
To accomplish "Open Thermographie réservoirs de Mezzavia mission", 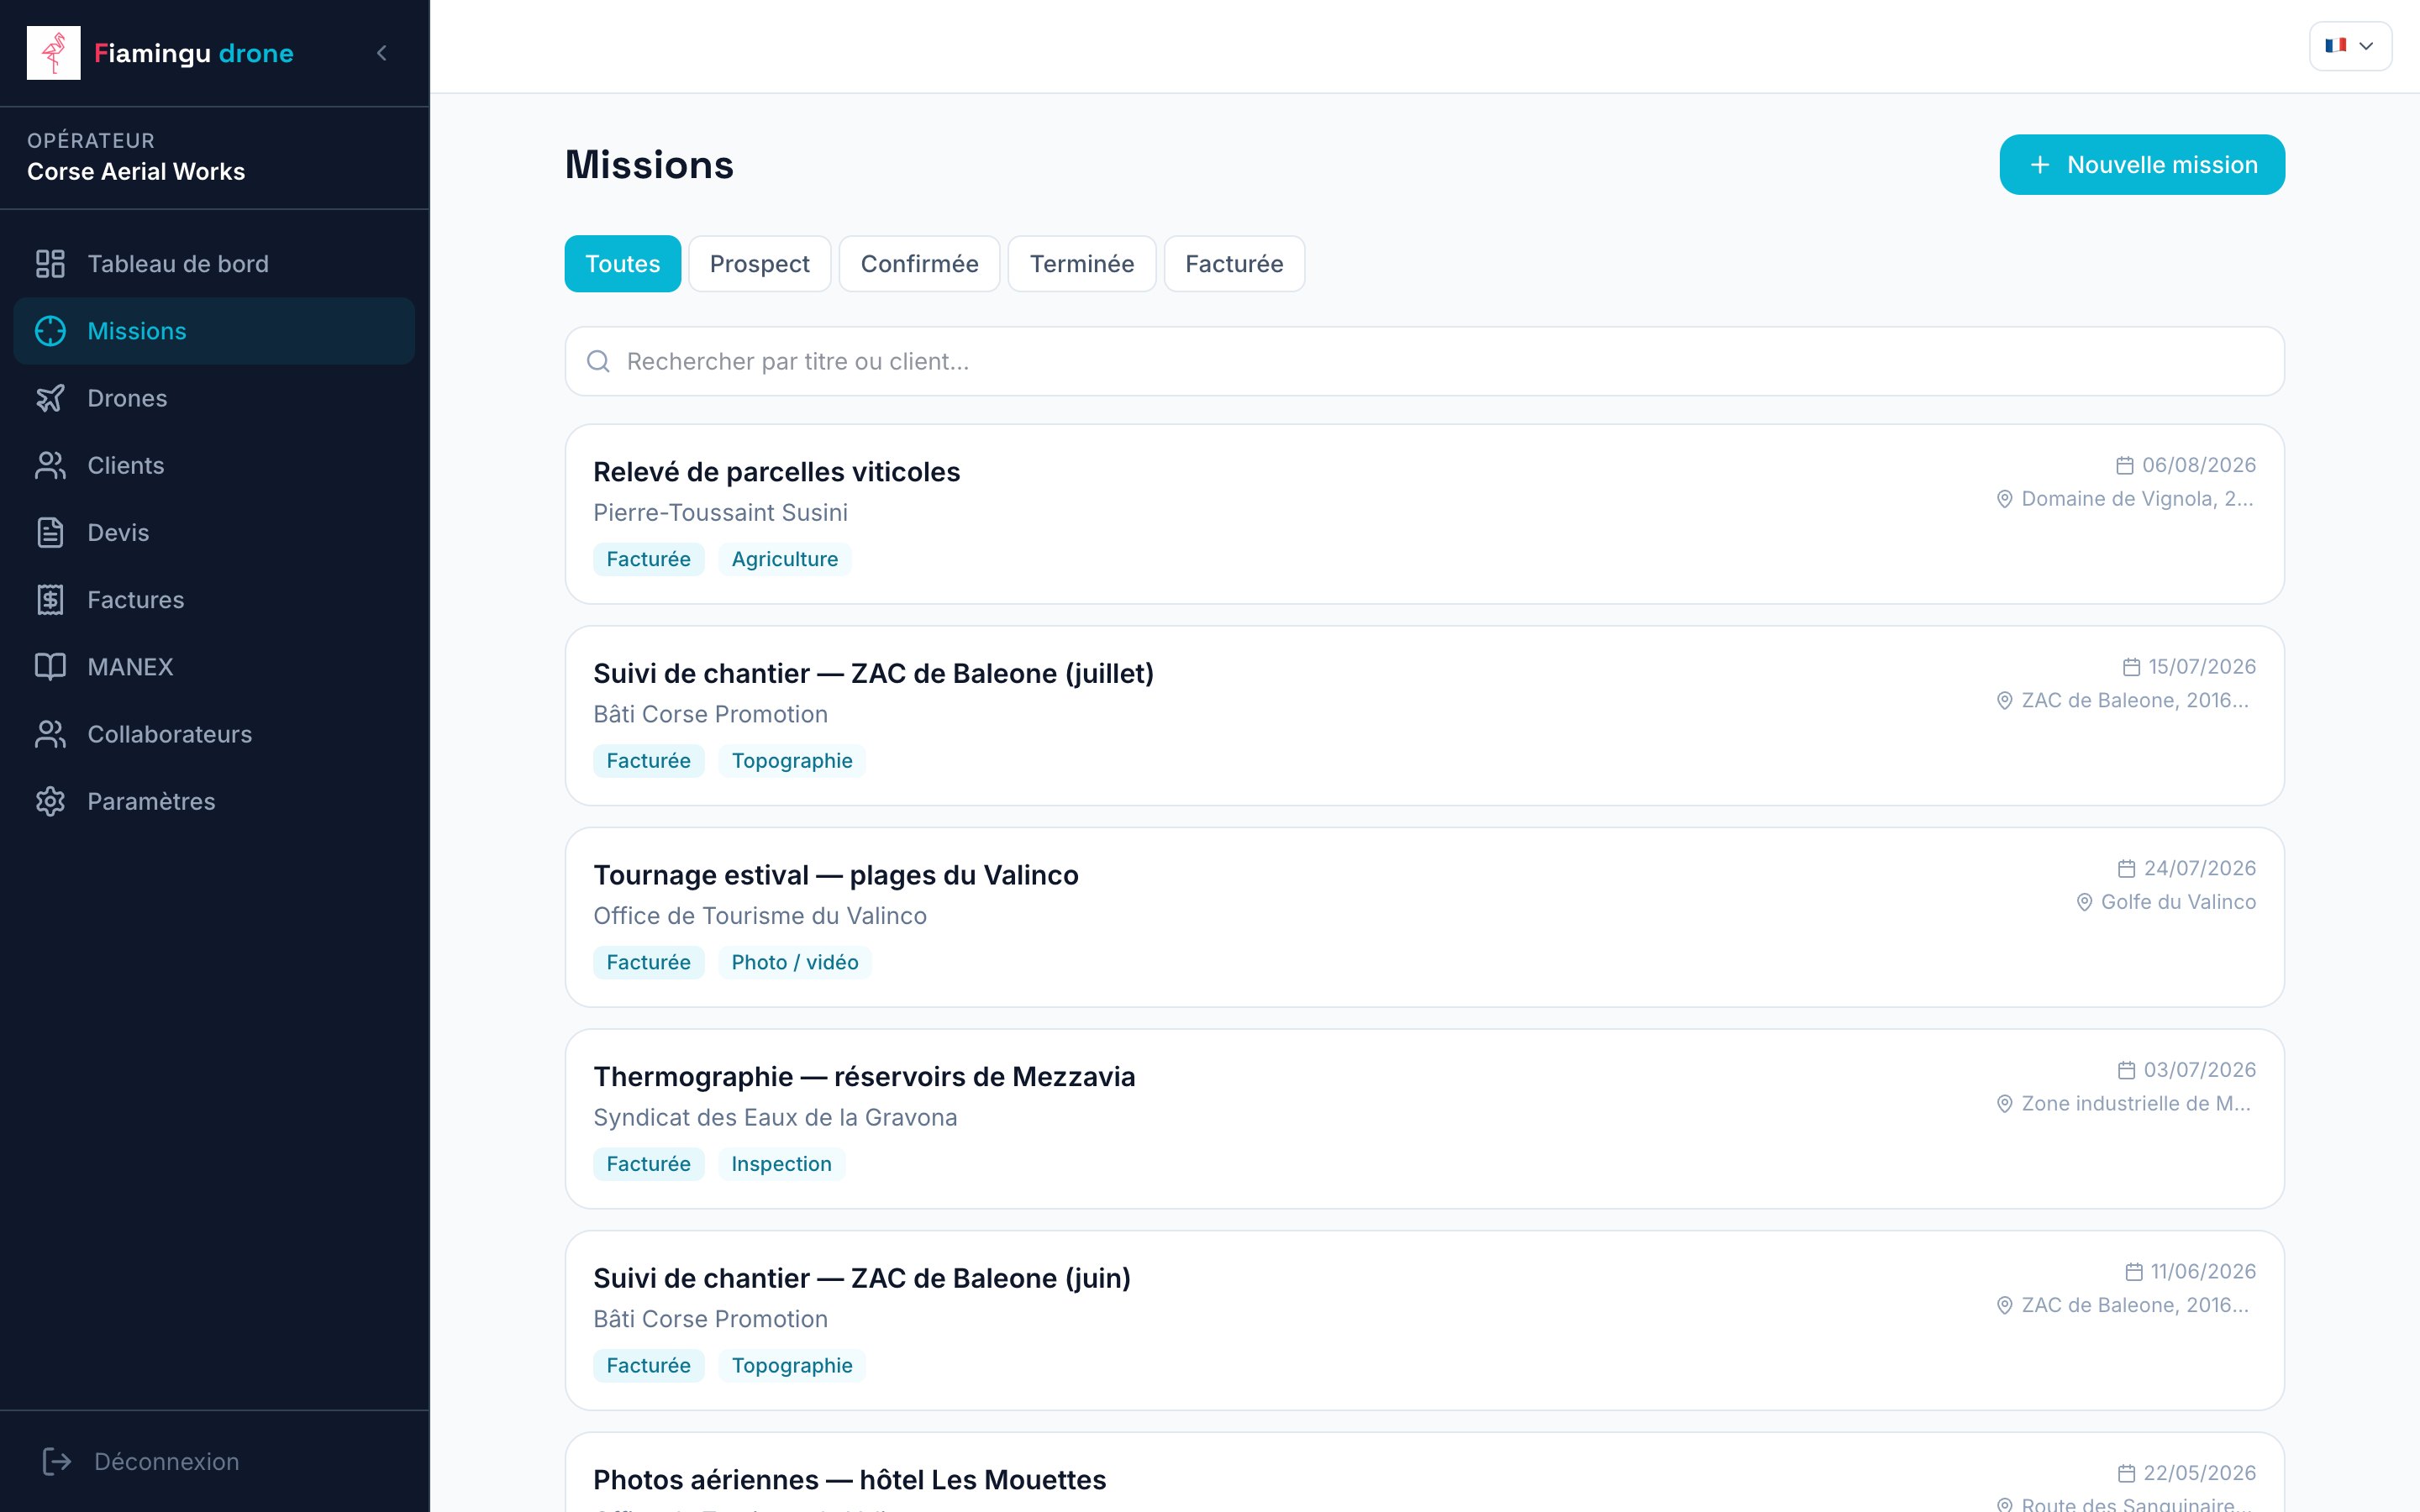I will coord(1424,1119).
